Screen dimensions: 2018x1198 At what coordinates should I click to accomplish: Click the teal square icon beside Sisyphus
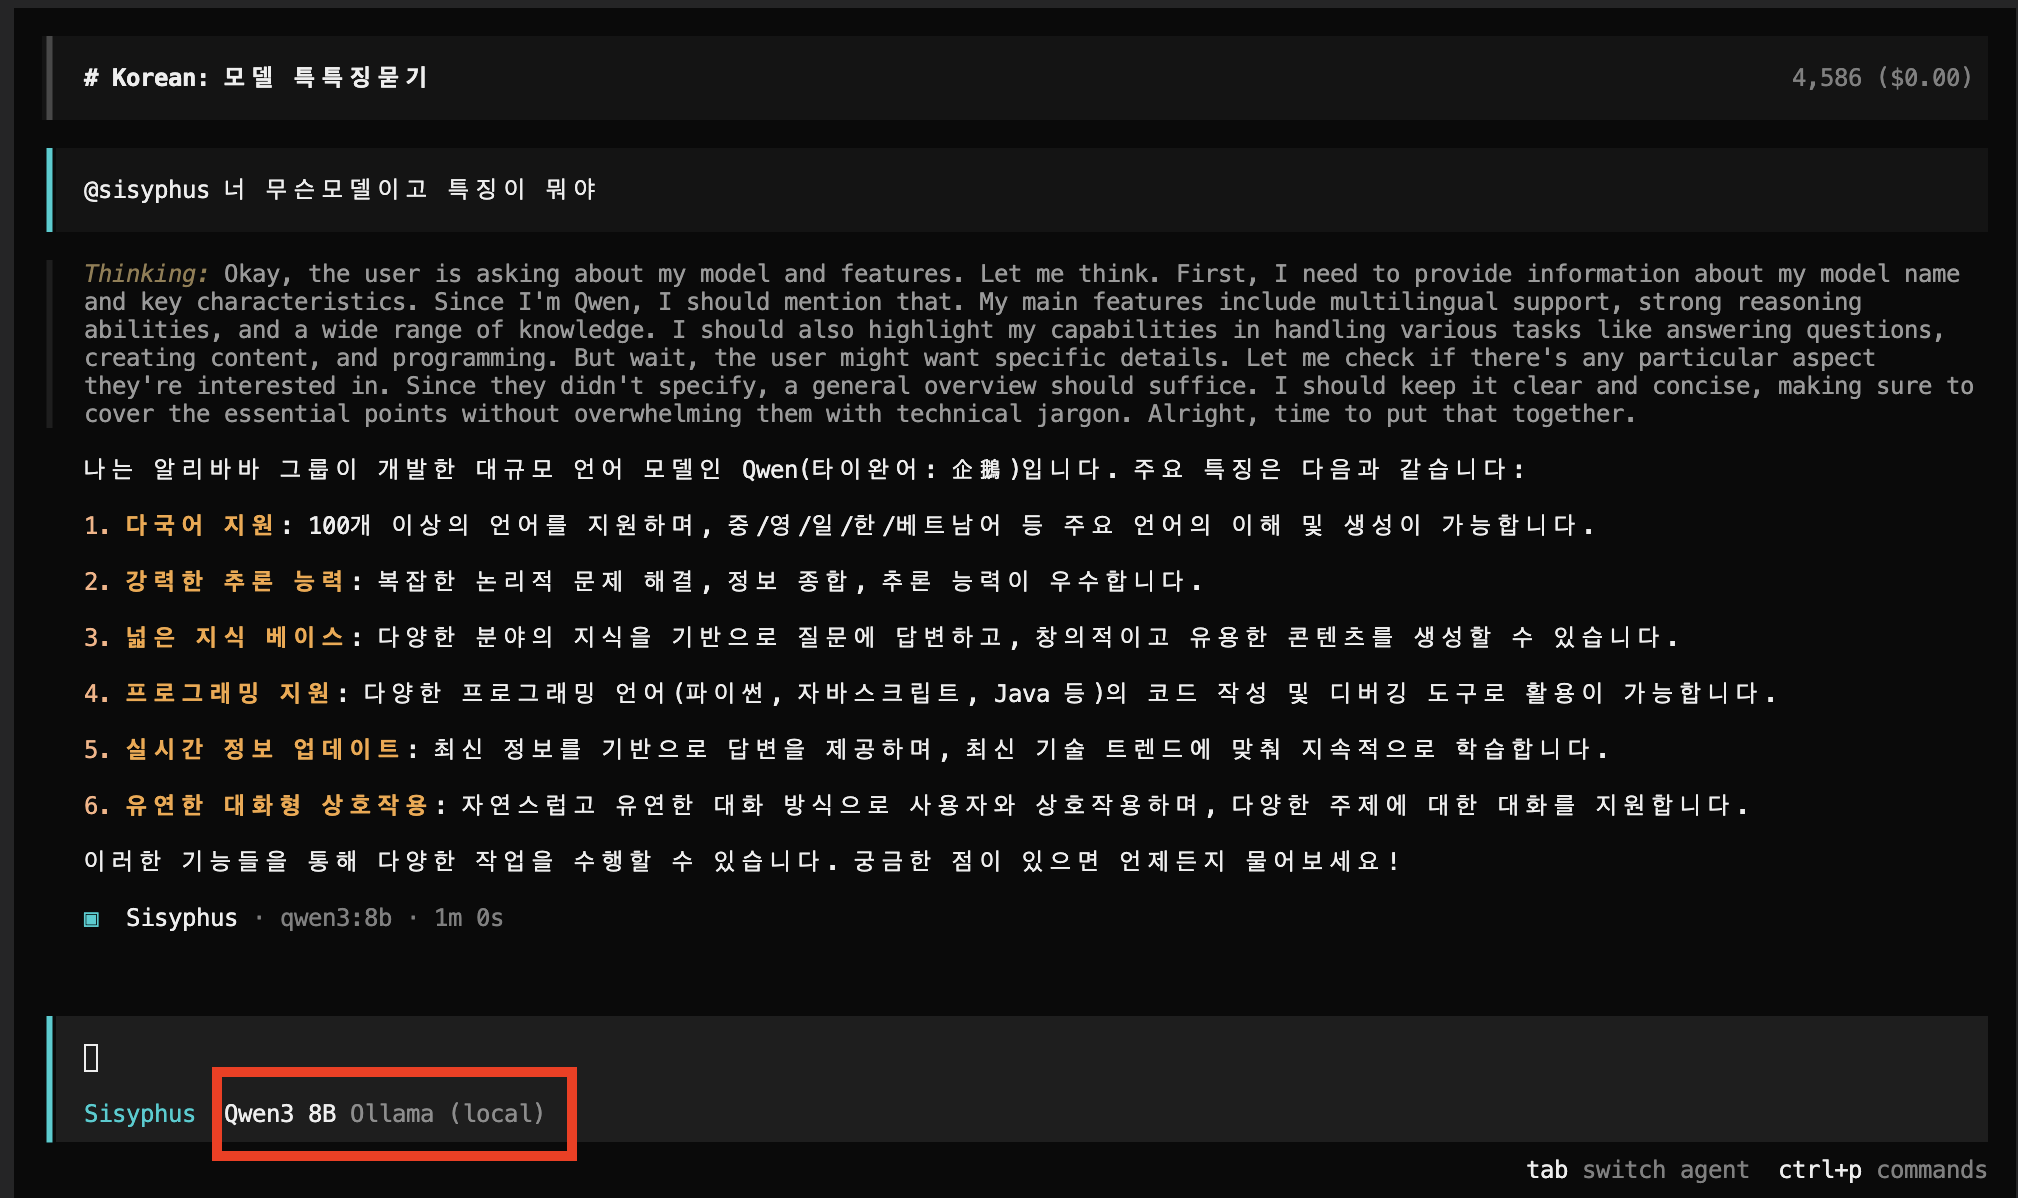[x=91, y=918]
